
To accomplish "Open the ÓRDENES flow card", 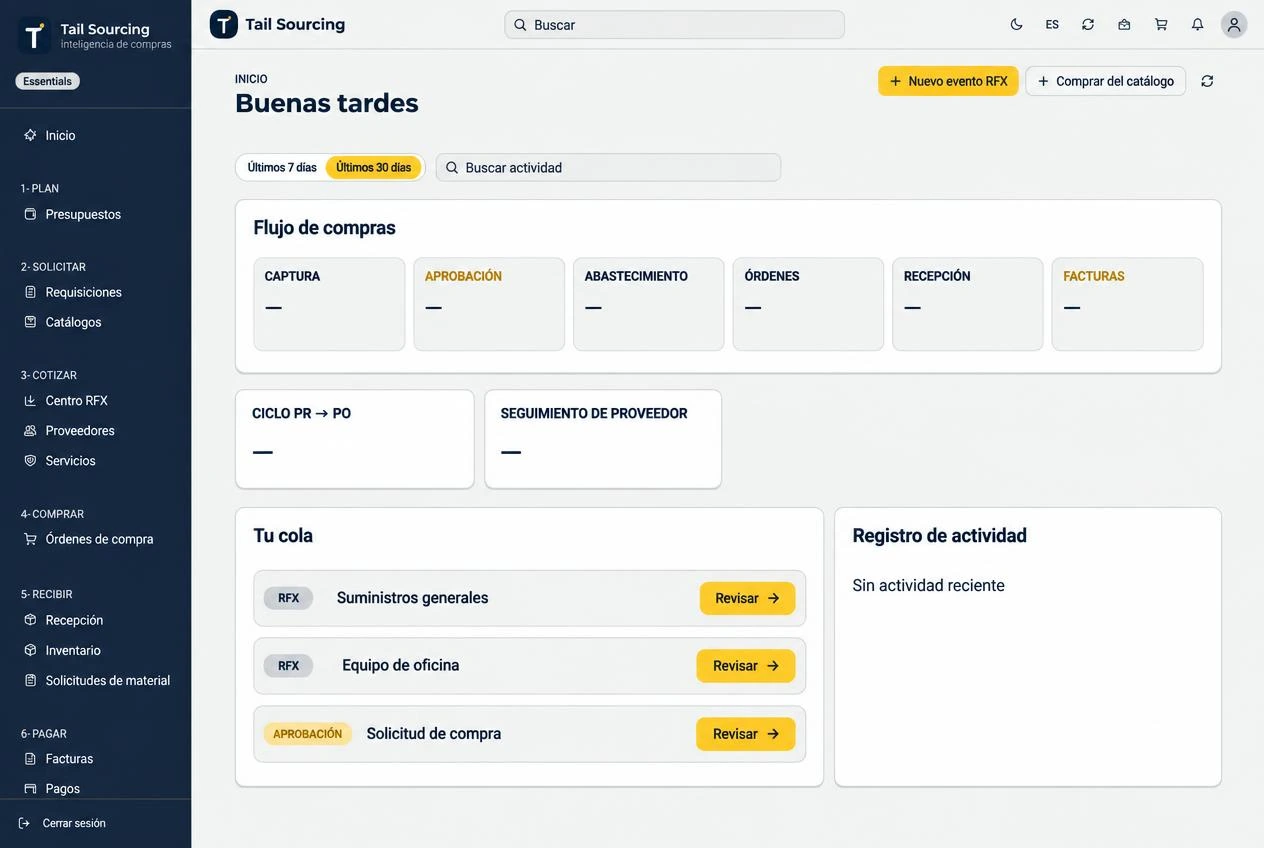I will [808, 304].
